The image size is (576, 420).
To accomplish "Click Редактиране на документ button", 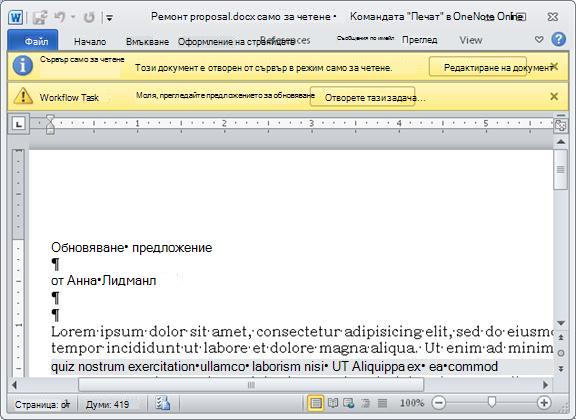I will click(x=478, y=67).
